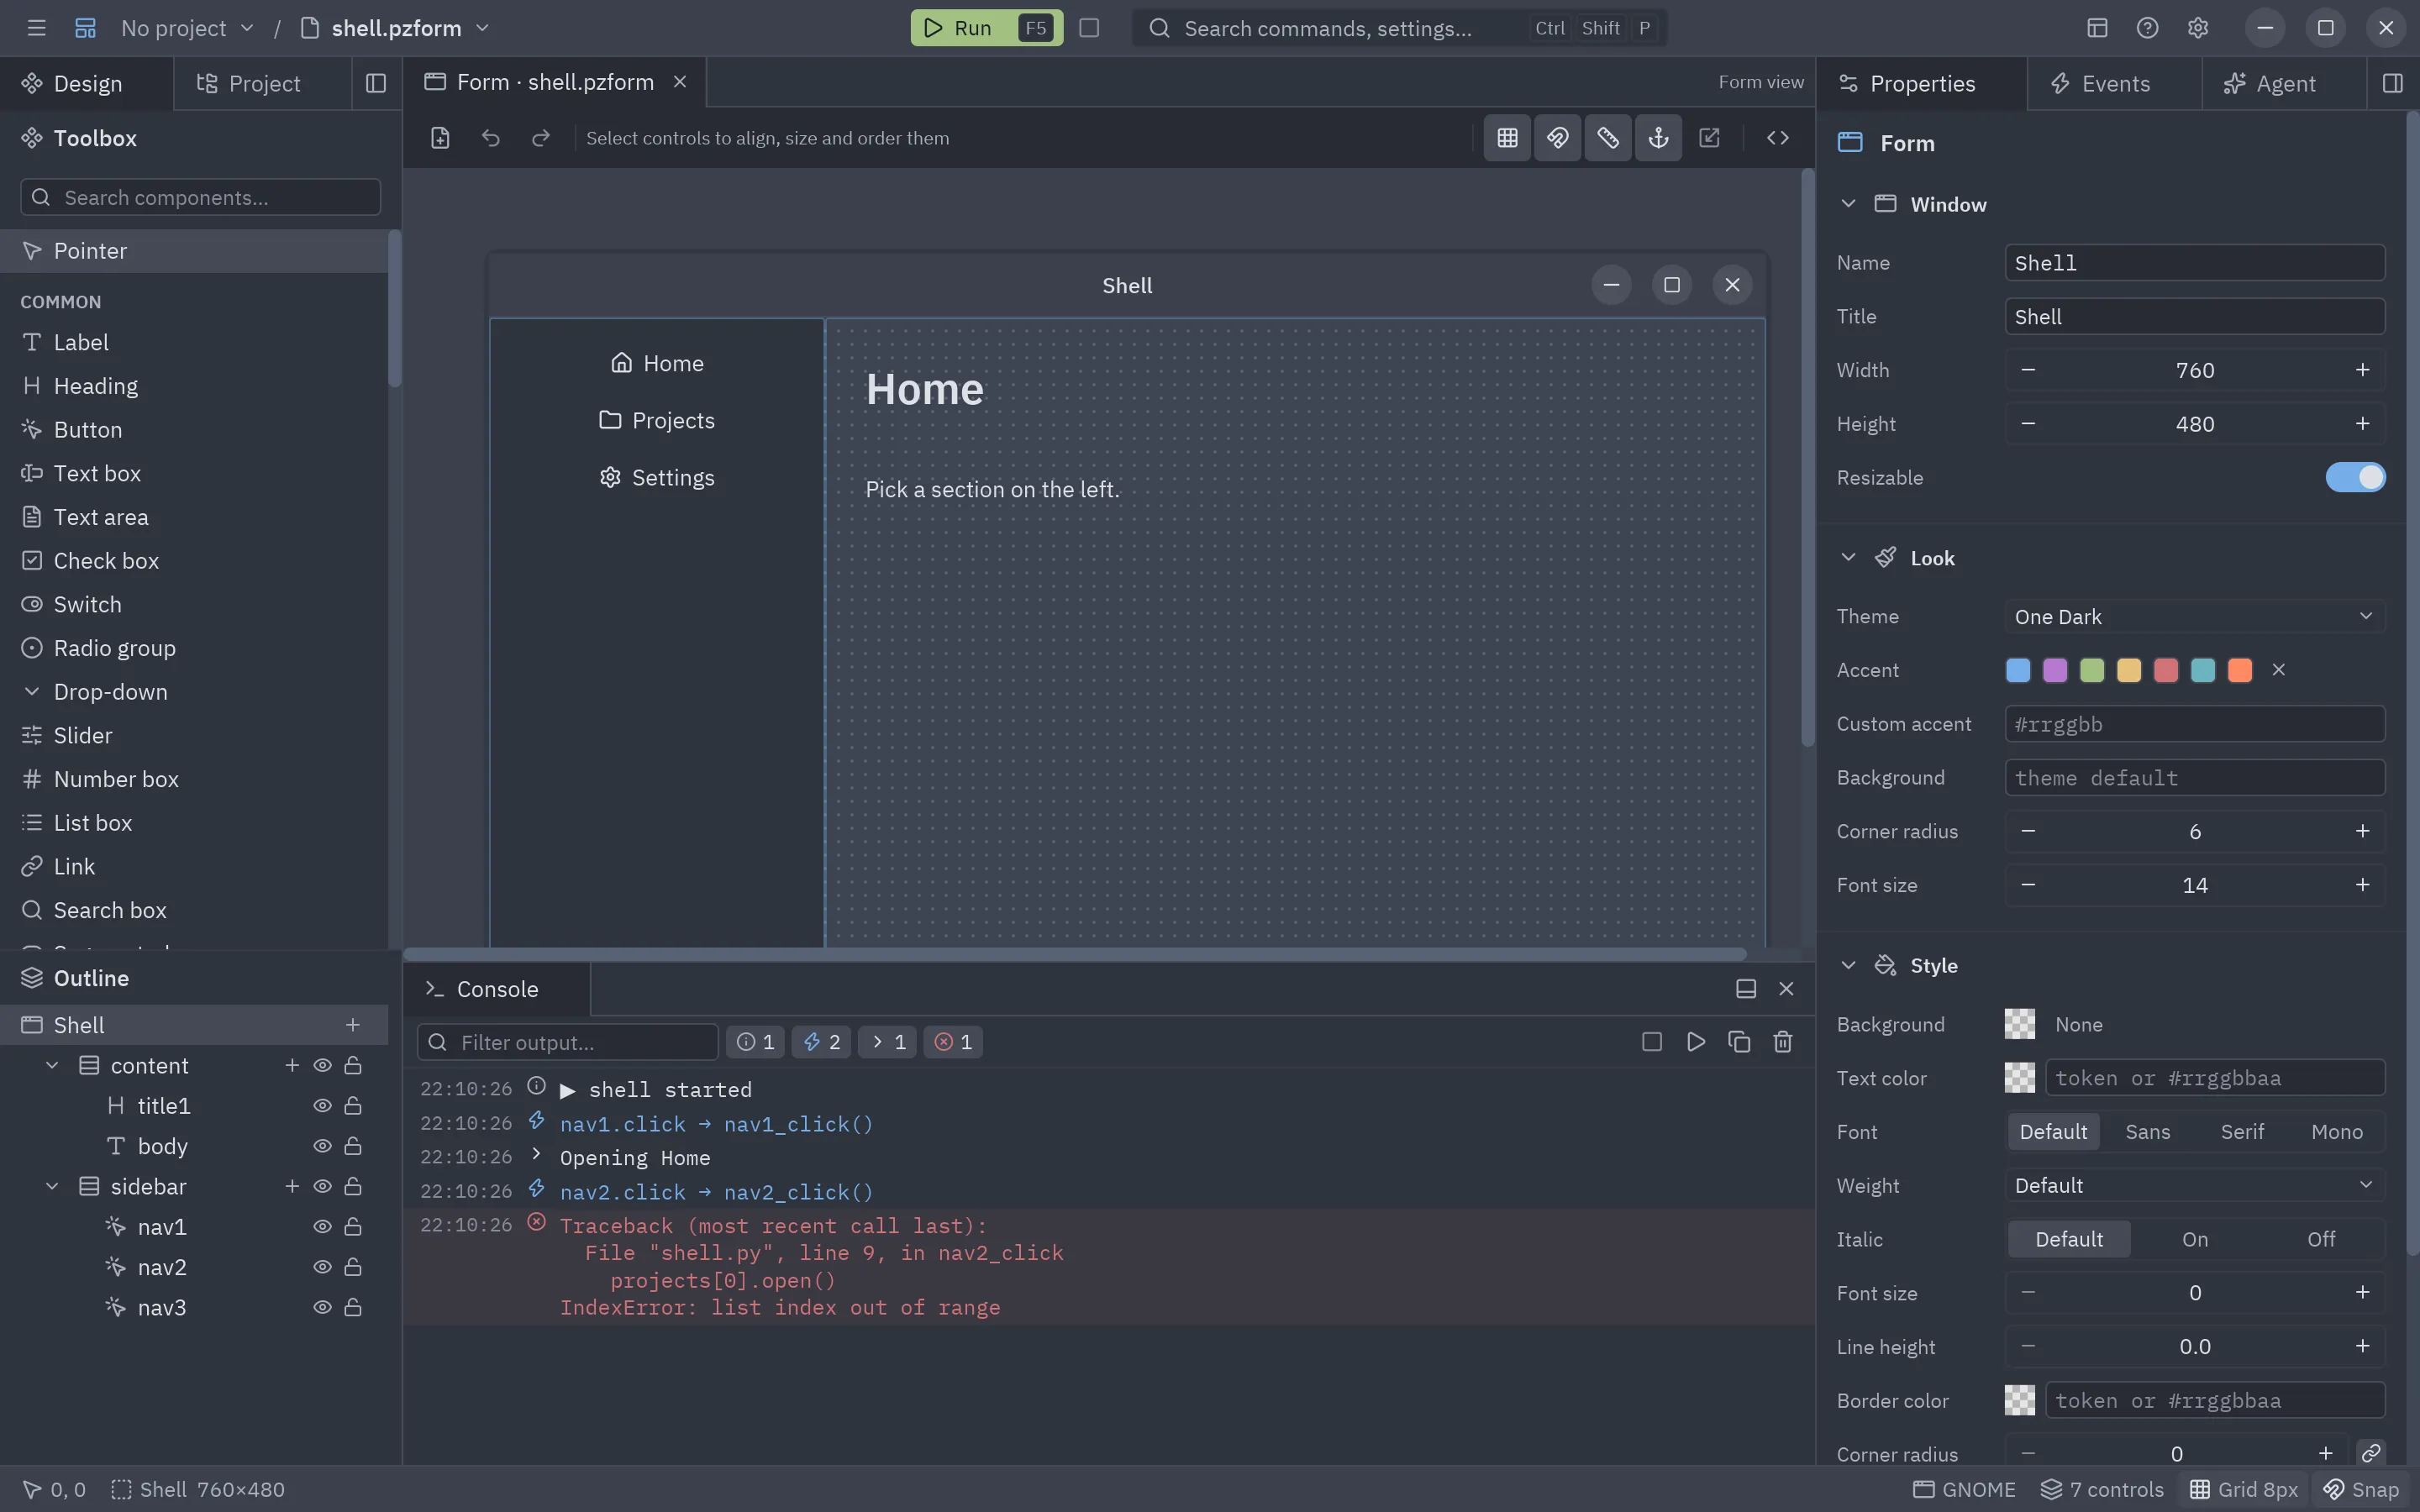Open form in external window icon

[1709, 138]
